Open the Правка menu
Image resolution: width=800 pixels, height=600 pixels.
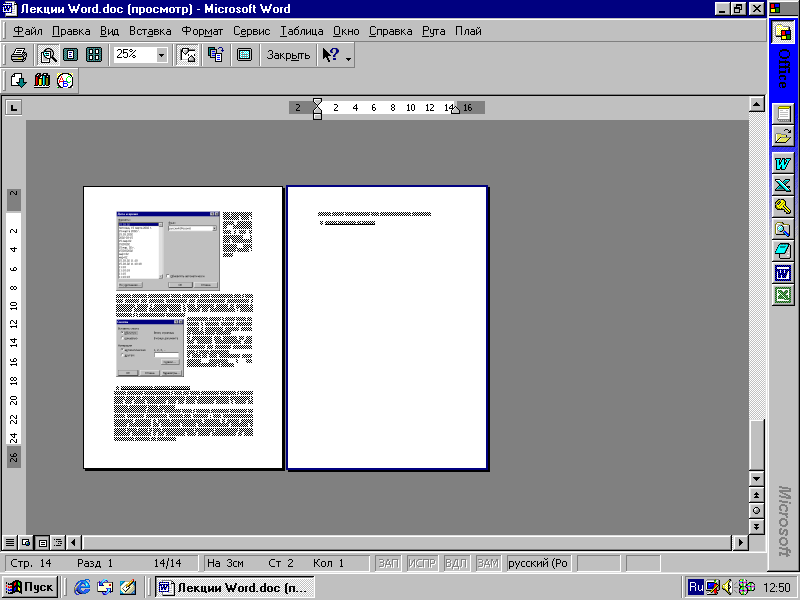pyautogui.click(x=71, y=31)
